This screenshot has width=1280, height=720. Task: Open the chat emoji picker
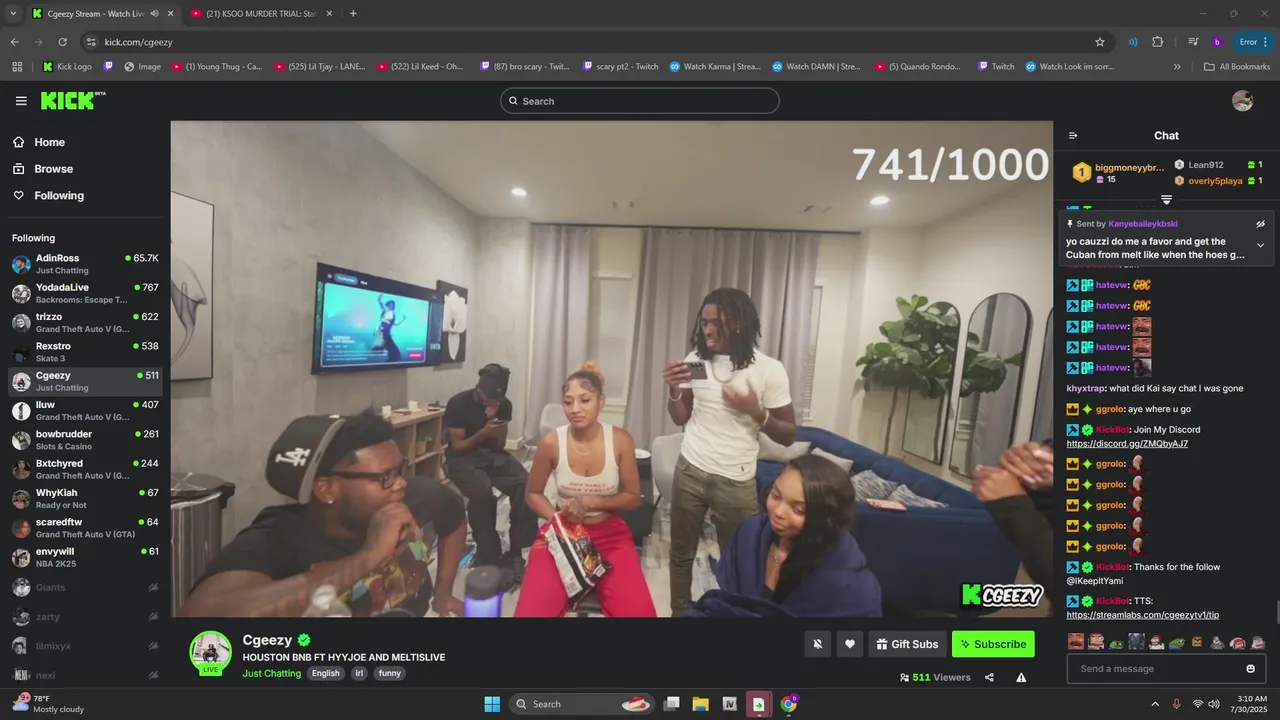tap(1250, 669)
